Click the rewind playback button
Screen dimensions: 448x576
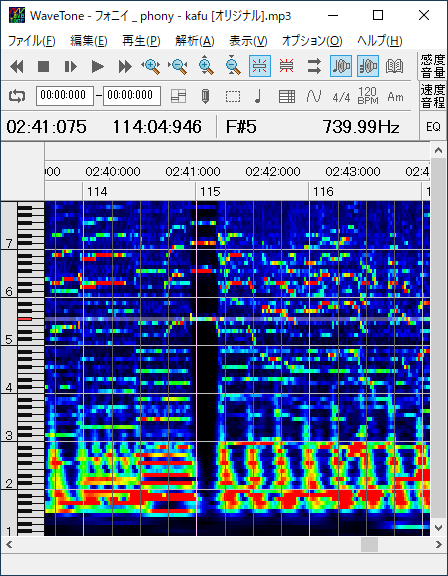(x=17, y=66)
